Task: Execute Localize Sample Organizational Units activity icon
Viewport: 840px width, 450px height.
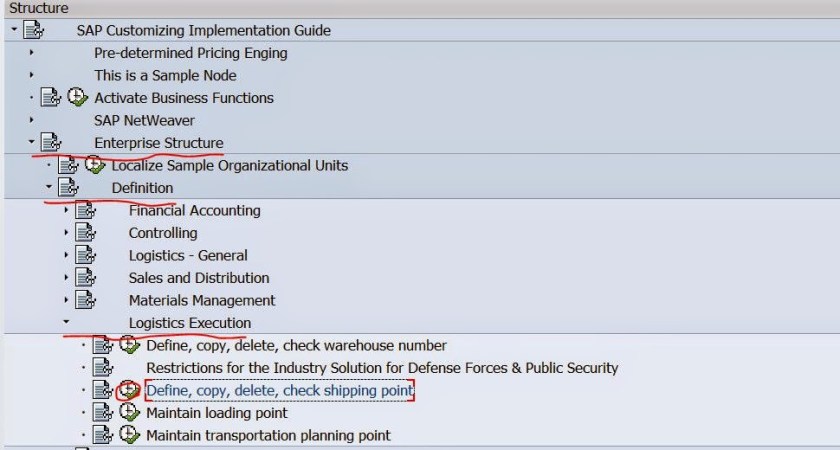Action: pyautogui.click(x=95, y=165)
